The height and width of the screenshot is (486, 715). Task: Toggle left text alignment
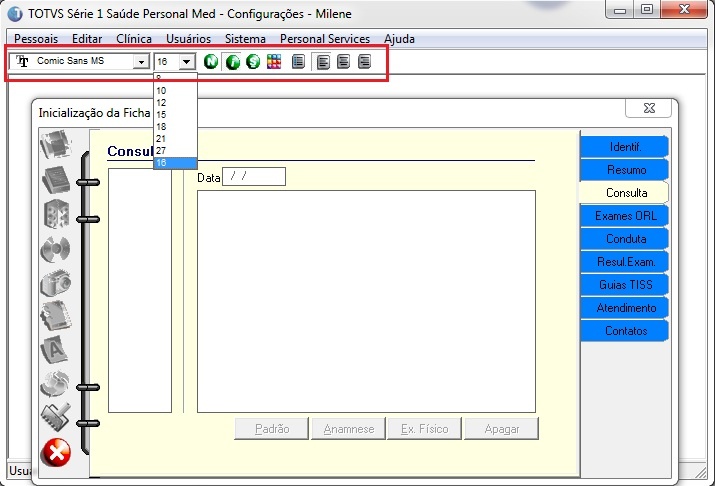tap(323, 61)
